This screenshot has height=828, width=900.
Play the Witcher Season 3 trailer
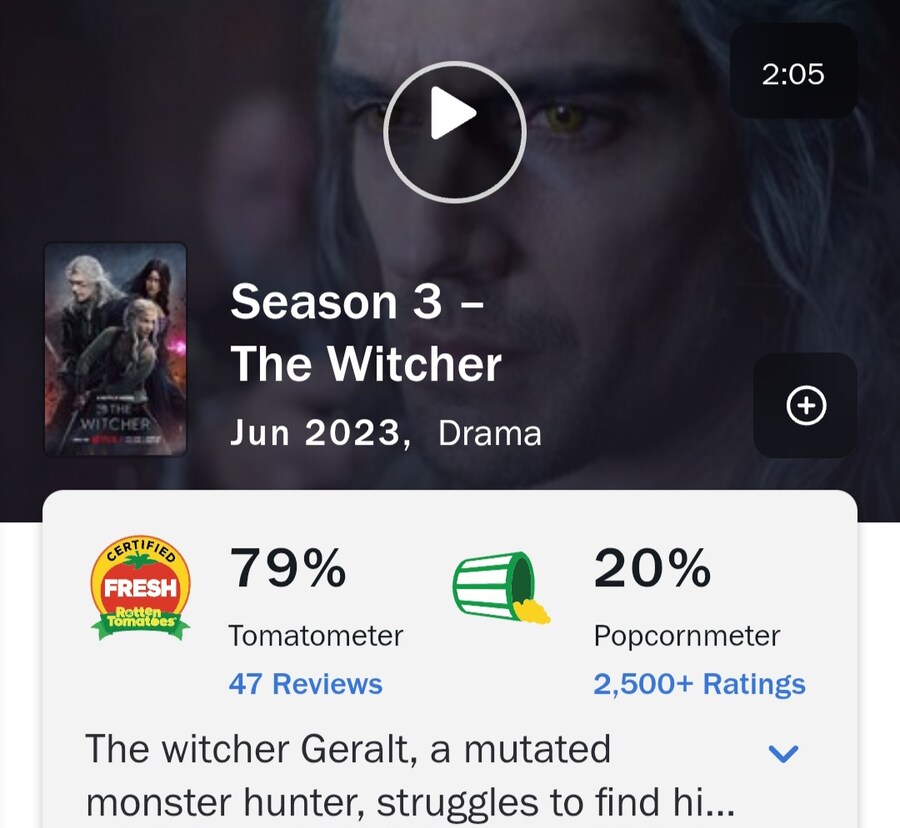(455, 132)
